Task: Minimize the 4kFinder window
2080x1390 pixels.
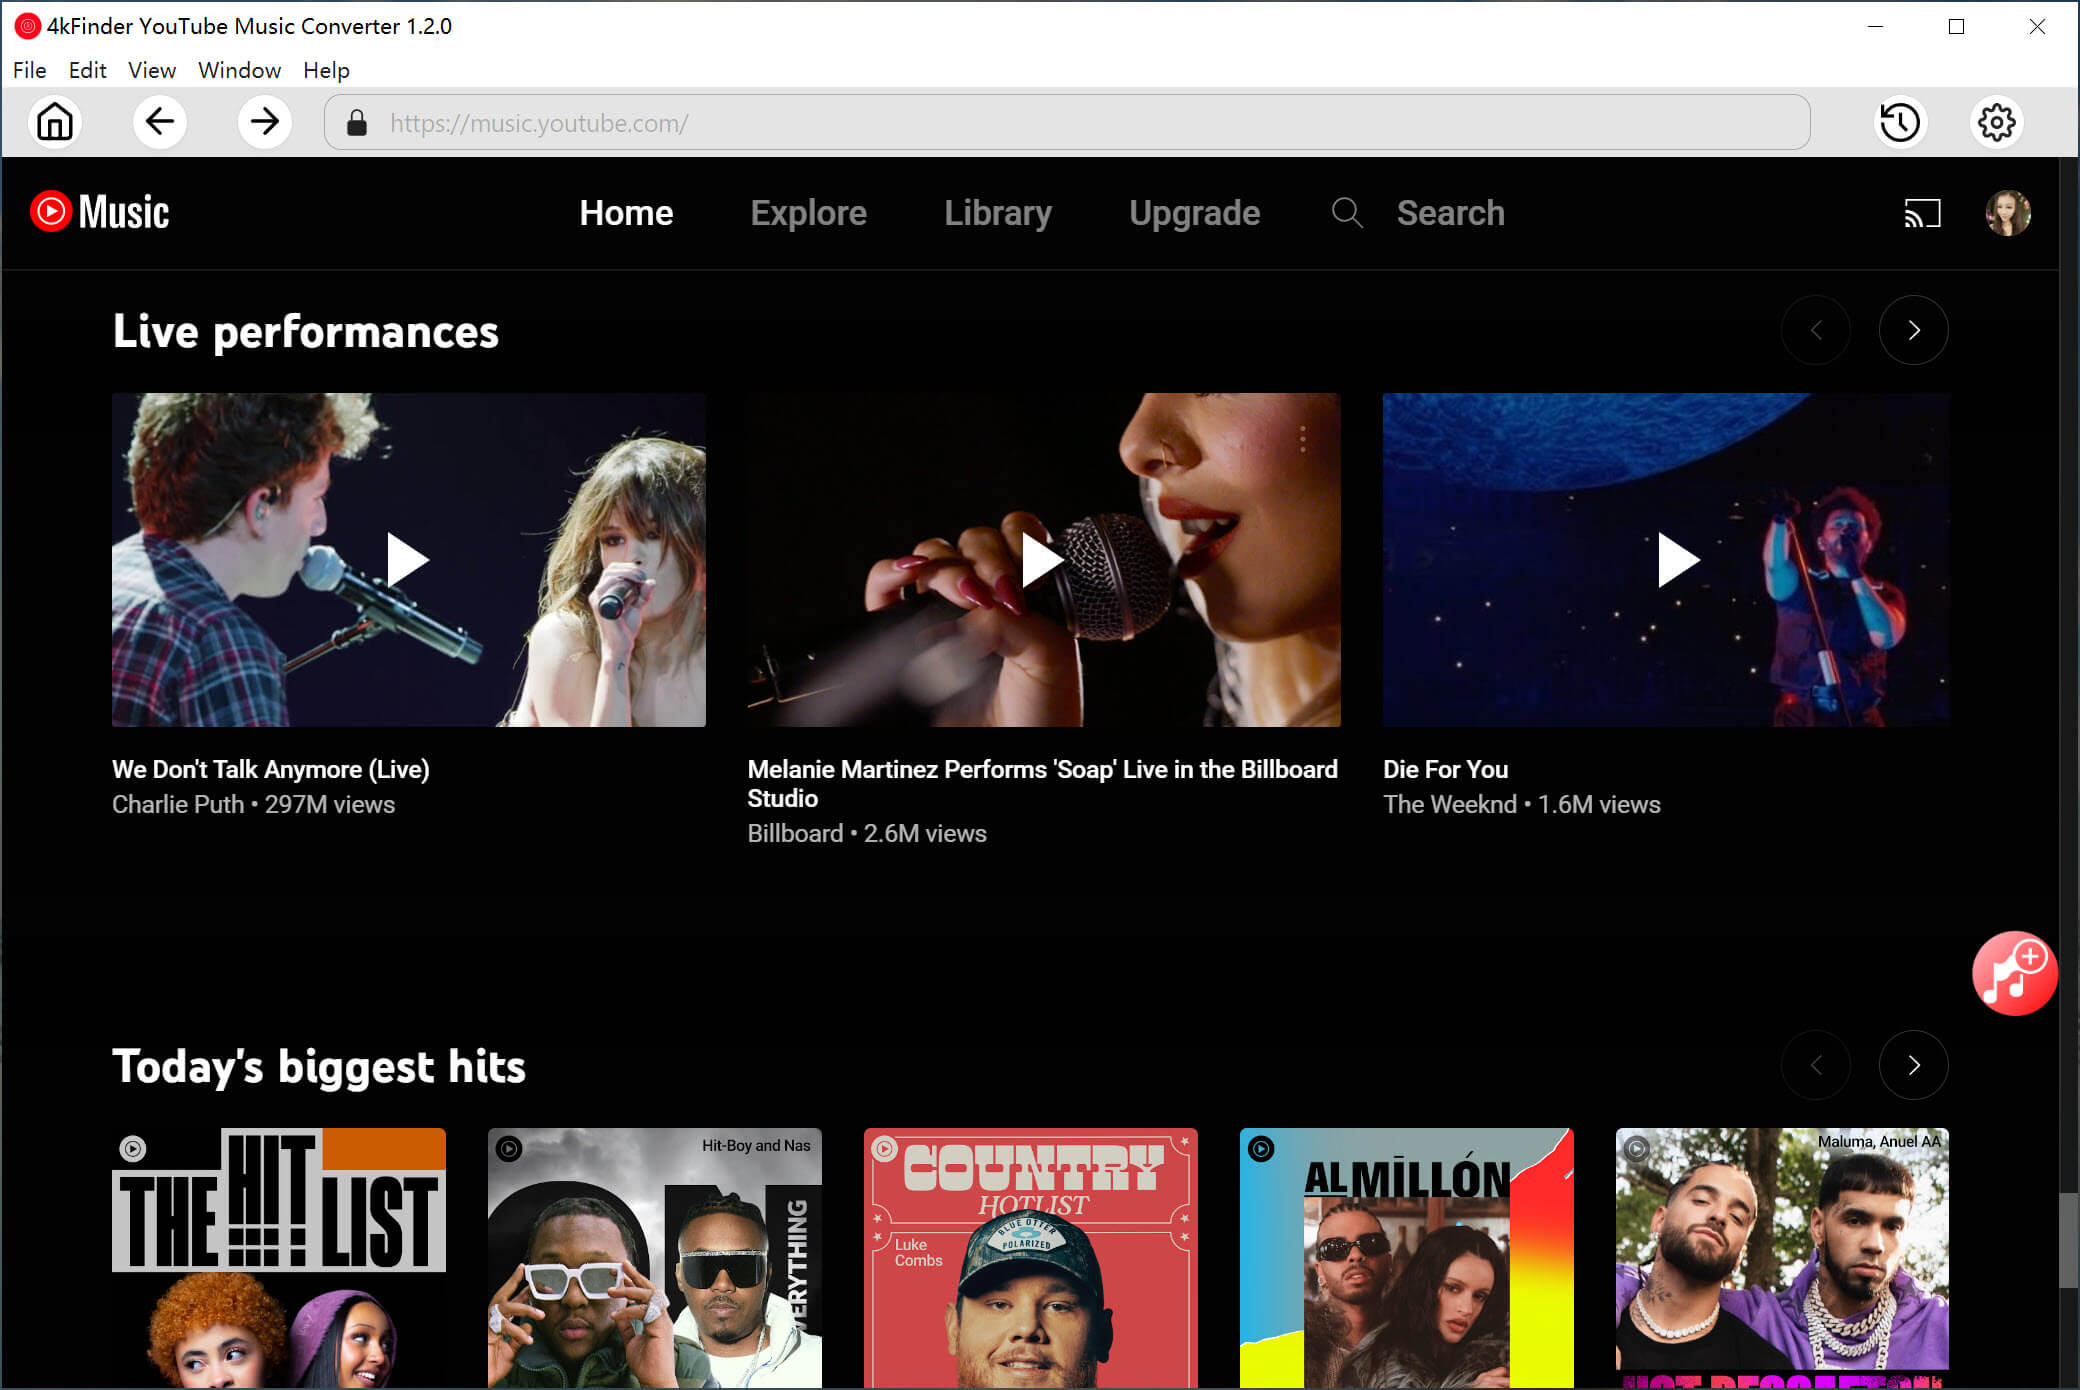Action: click(x=1875, y=27)
